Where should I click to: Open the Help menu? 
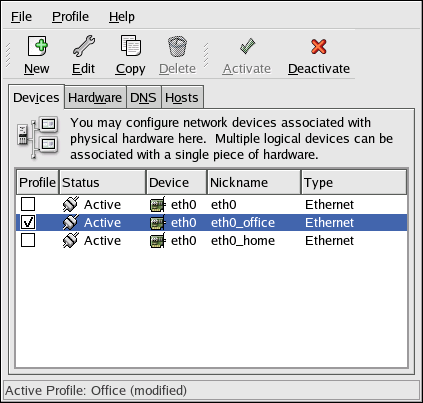122,17
